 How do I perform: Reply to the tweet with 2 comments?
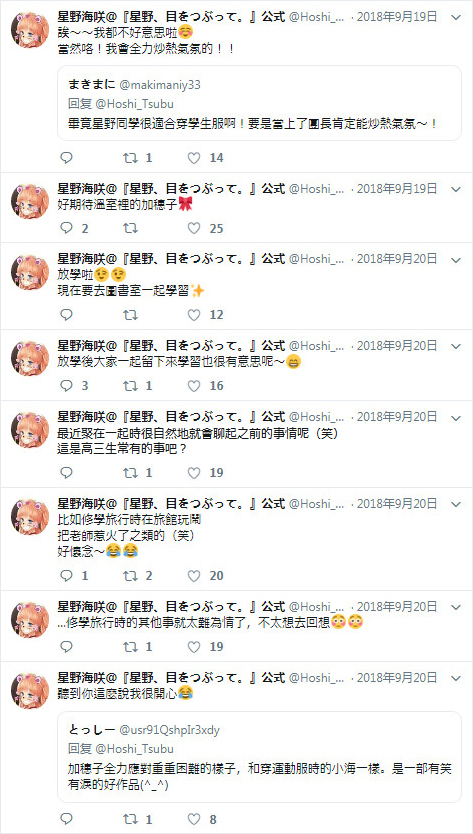tap(67, 229)
